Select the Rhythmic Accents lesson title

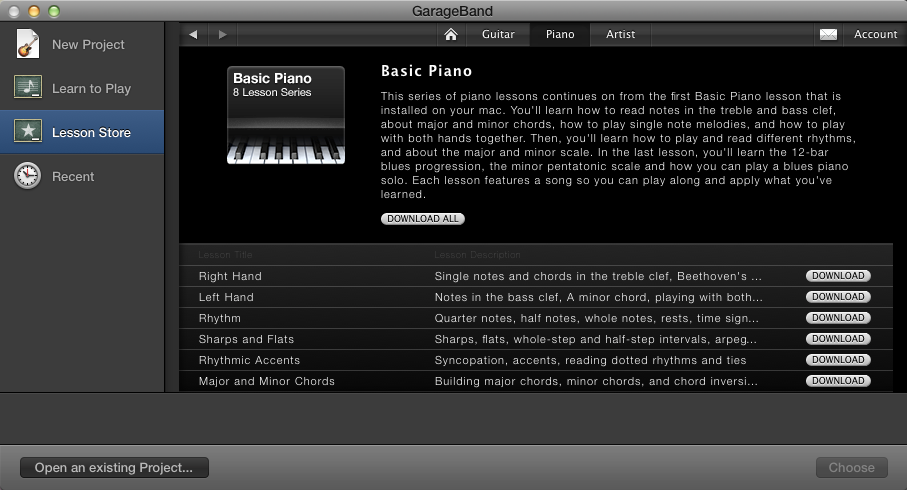(x=249, y=360)
